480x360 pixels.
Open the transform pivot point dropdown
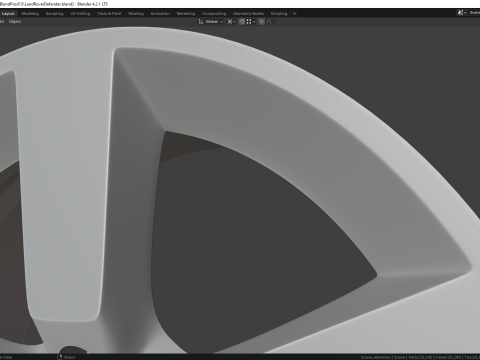click(231, 22)
